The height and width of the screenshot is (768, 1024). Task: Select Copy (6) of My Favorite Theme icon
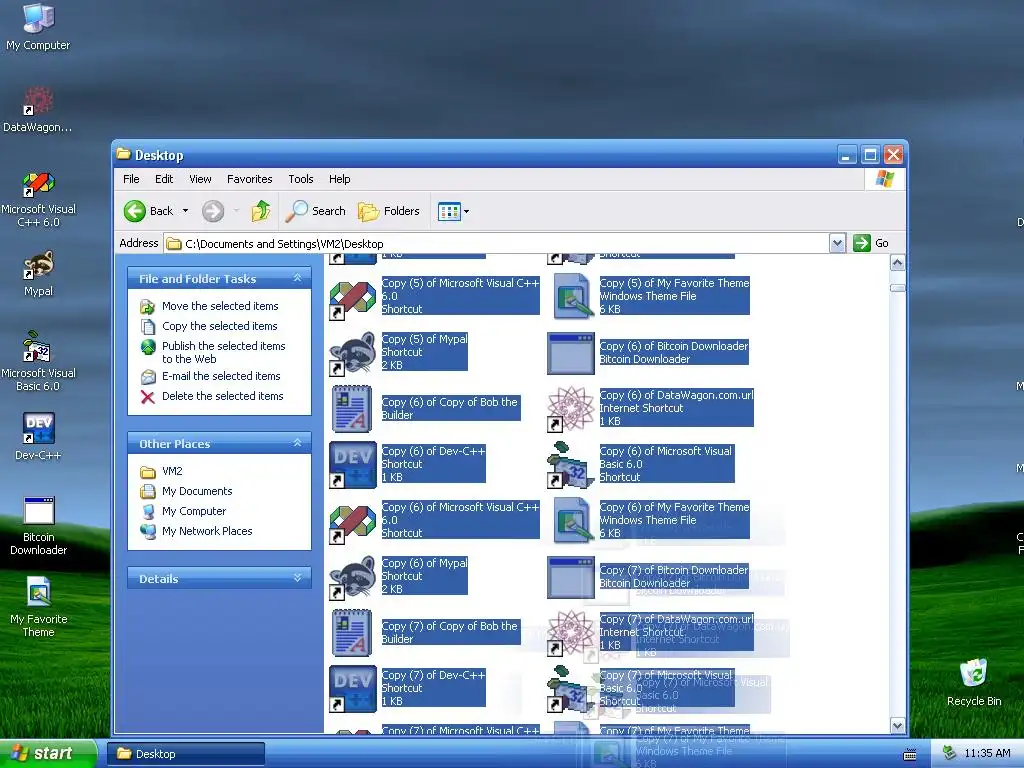coord(571,521)
